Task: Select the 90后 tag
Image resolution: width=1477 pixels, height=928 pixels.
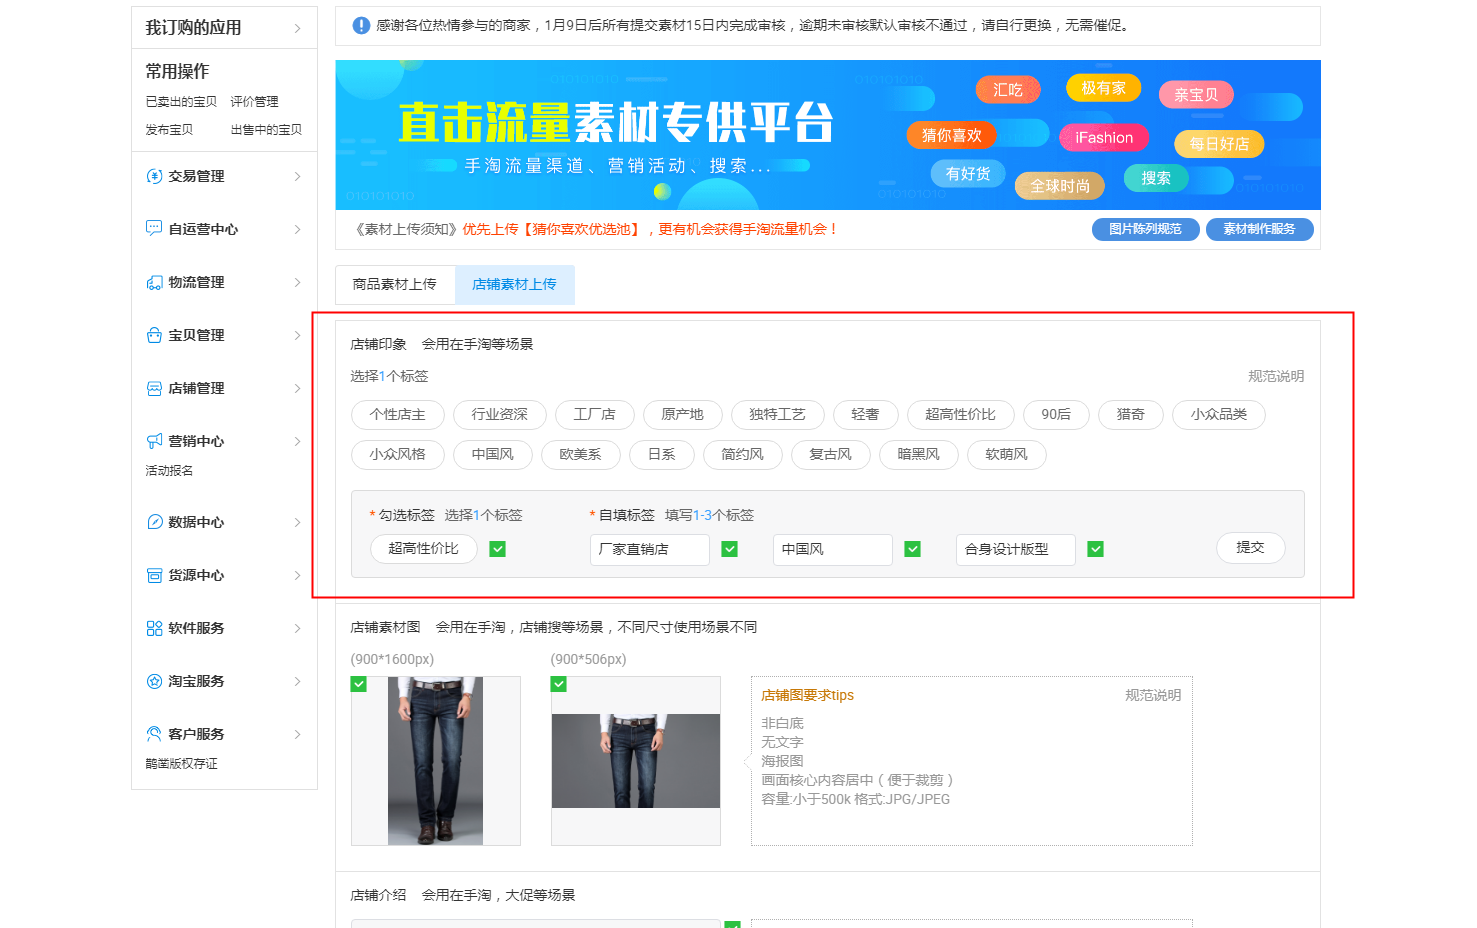Action: (1056, 415)
